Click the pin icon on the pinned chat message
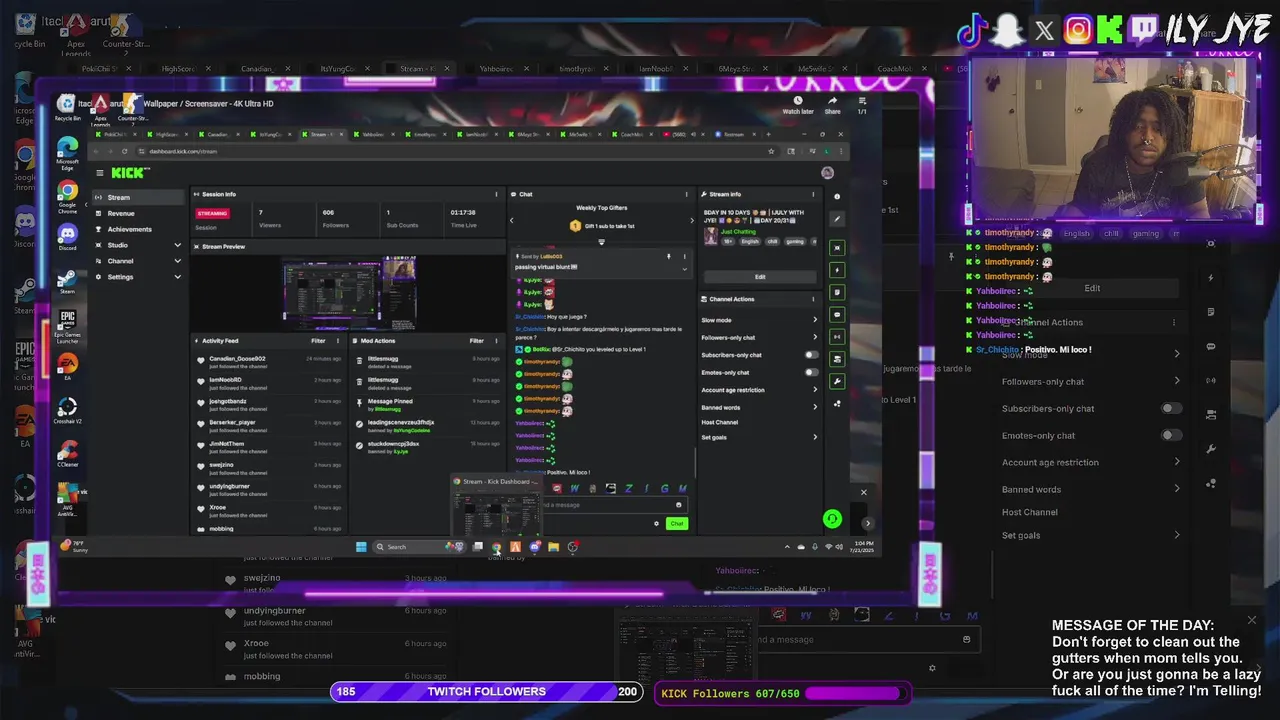The width and height of the screenshot is (1280, 720). 669,257
